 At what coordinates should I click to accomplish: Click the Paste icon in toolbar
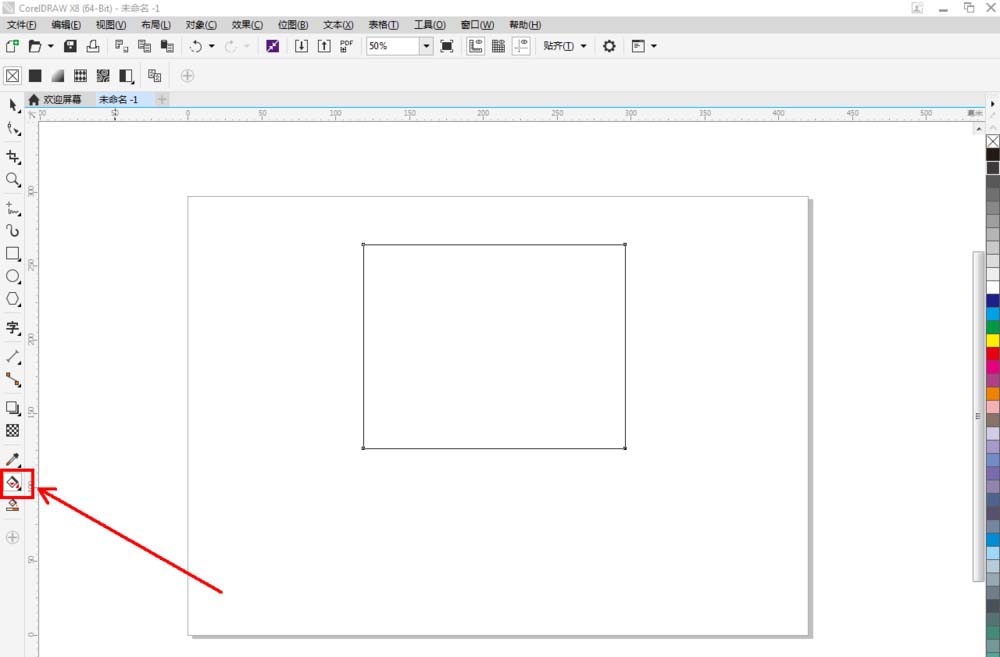pyautogui.click(x=167, y=46)
